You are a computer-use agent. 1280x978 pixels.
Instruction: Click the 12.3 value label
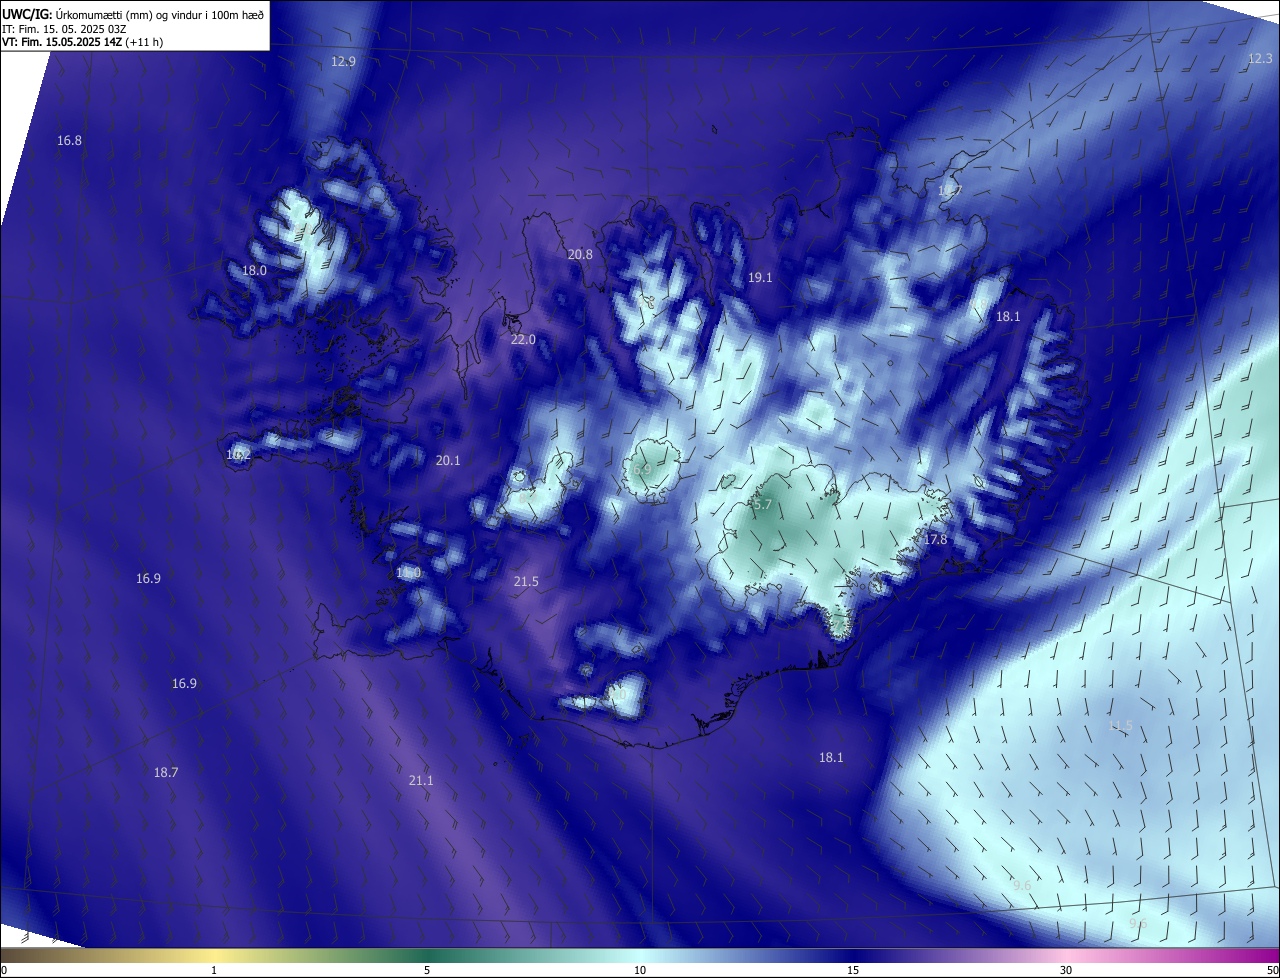[x=1260, y=59]
